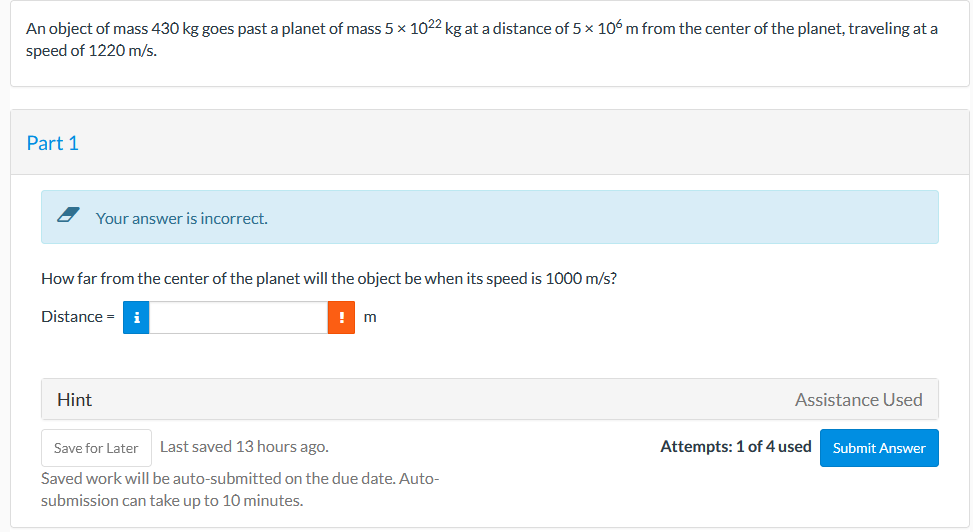Click the question text about speed 1000 m/s

tap(329, 279)
